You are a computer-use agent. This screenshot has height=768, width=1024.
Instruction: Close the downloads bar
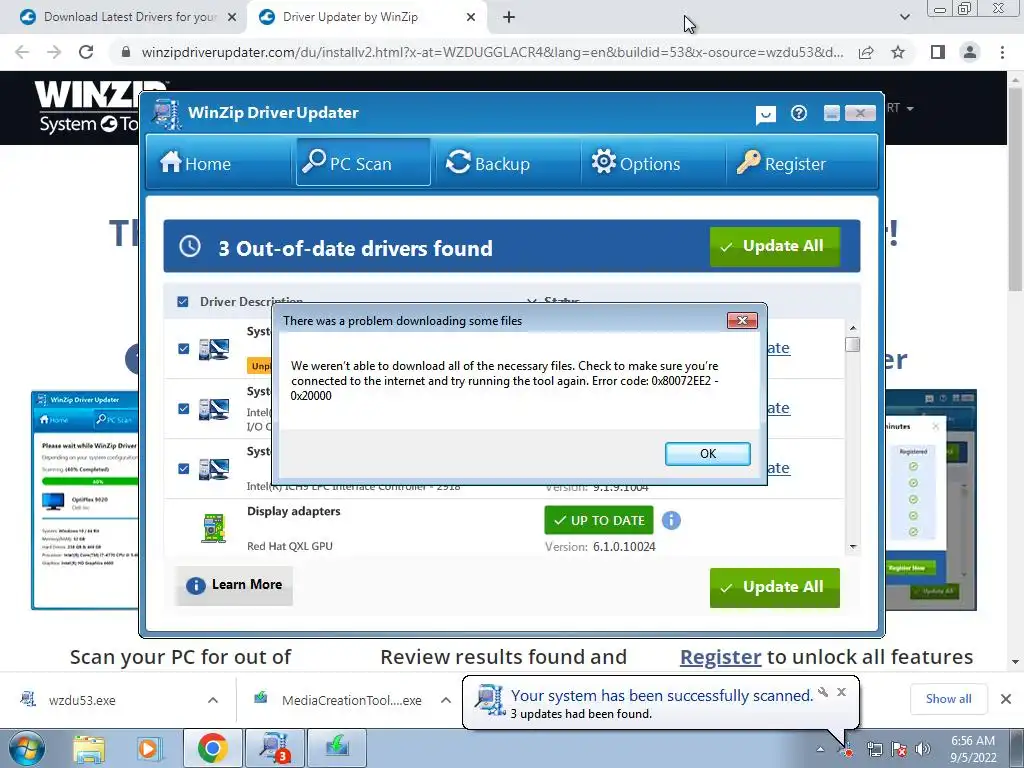click(x=1006, y=699)
